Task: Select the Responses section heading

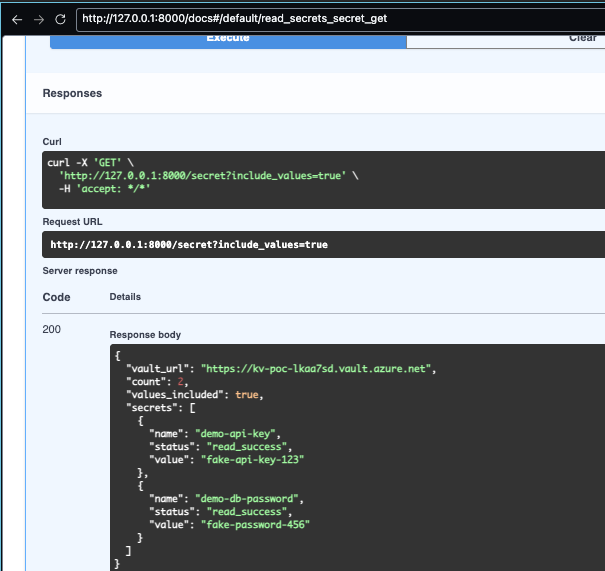Action: pos(72,93)
